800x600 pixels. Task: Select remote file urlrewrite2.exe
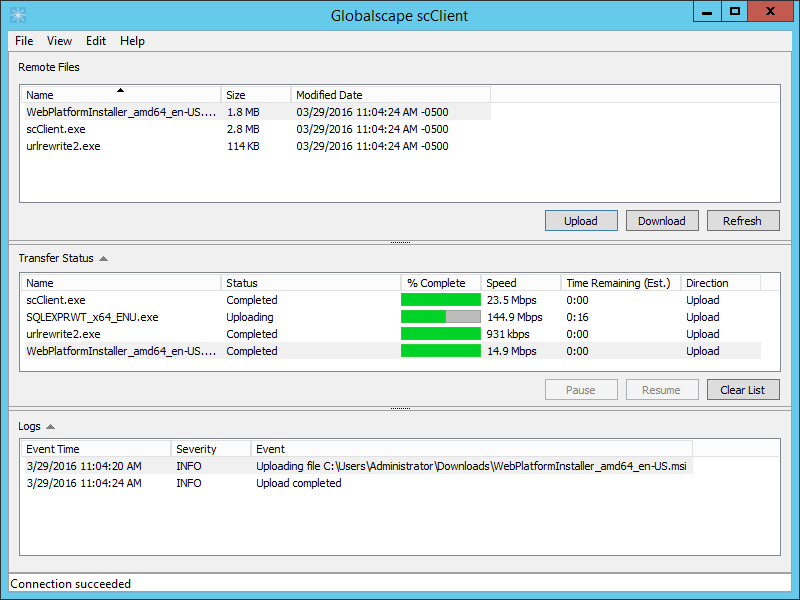pyautogui.click(x=258, y=146)
